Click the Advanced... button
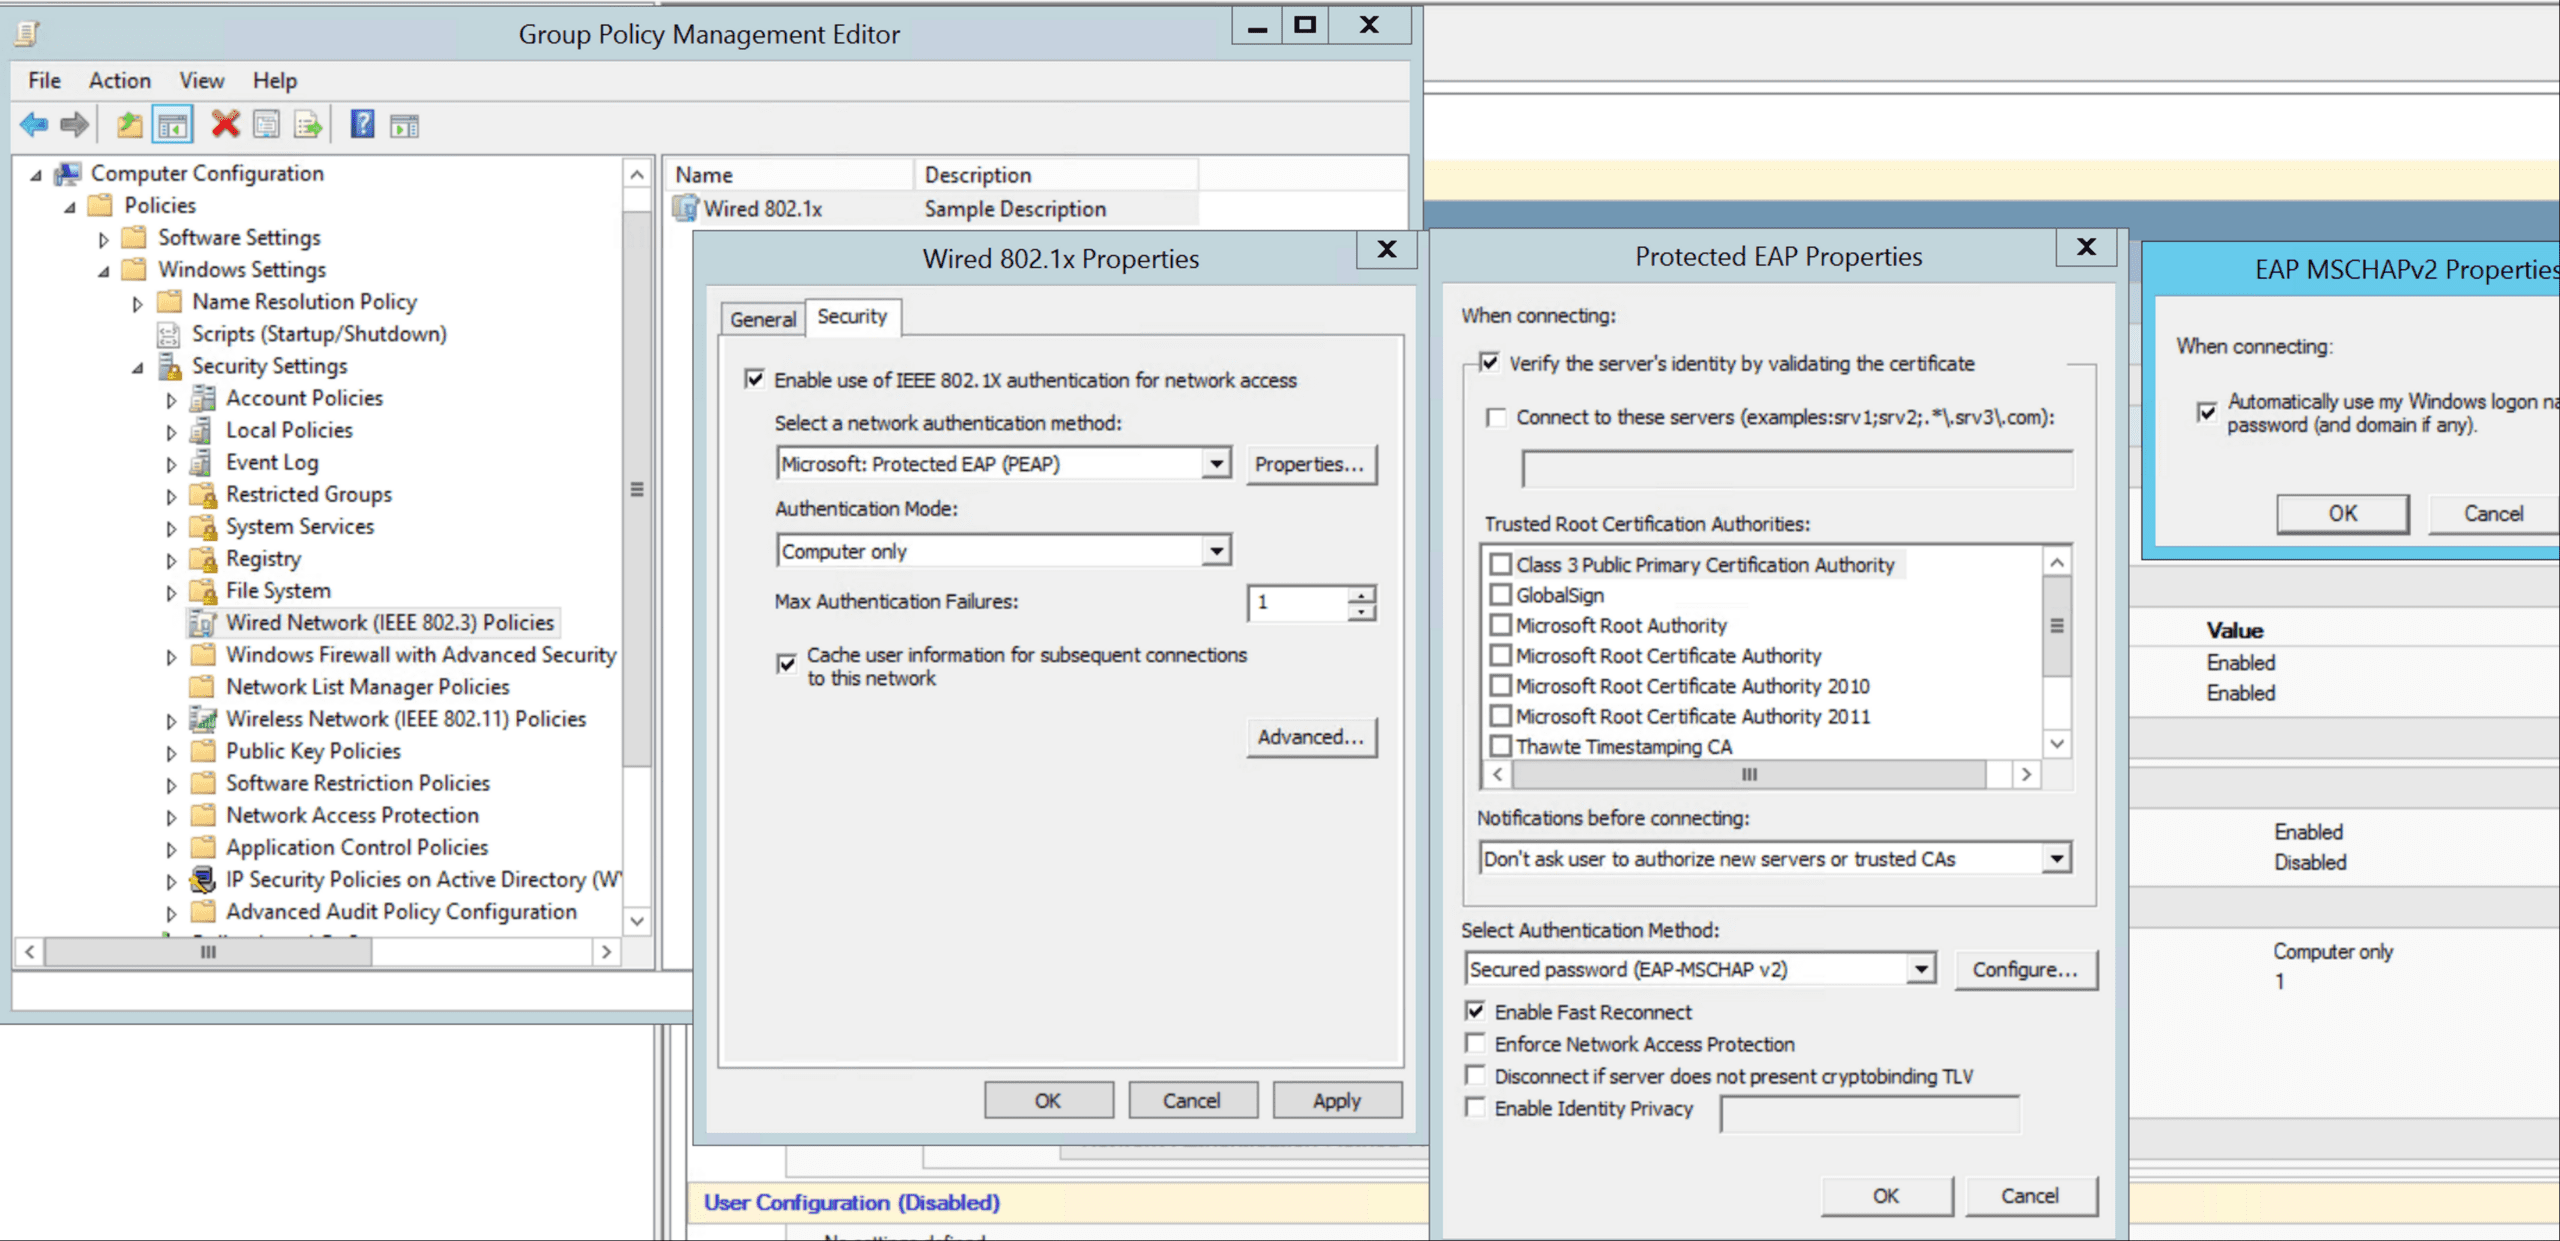 click(x=1310, y=737)
